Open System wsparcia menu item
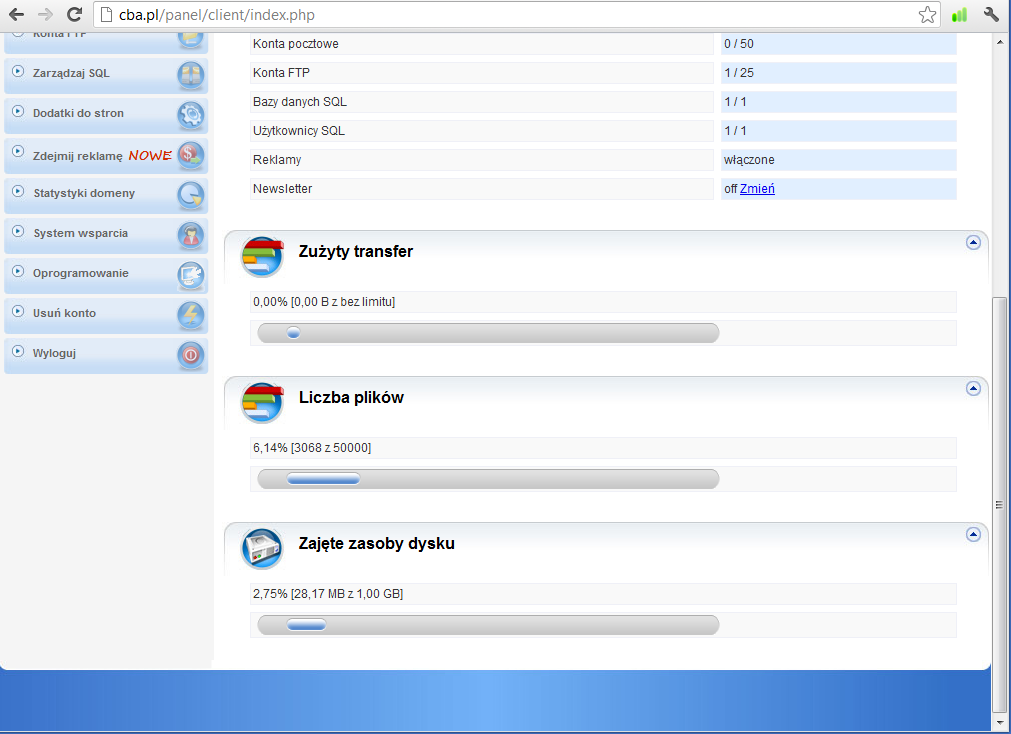This screenshot has height=734, width=1011. point(106,235)
